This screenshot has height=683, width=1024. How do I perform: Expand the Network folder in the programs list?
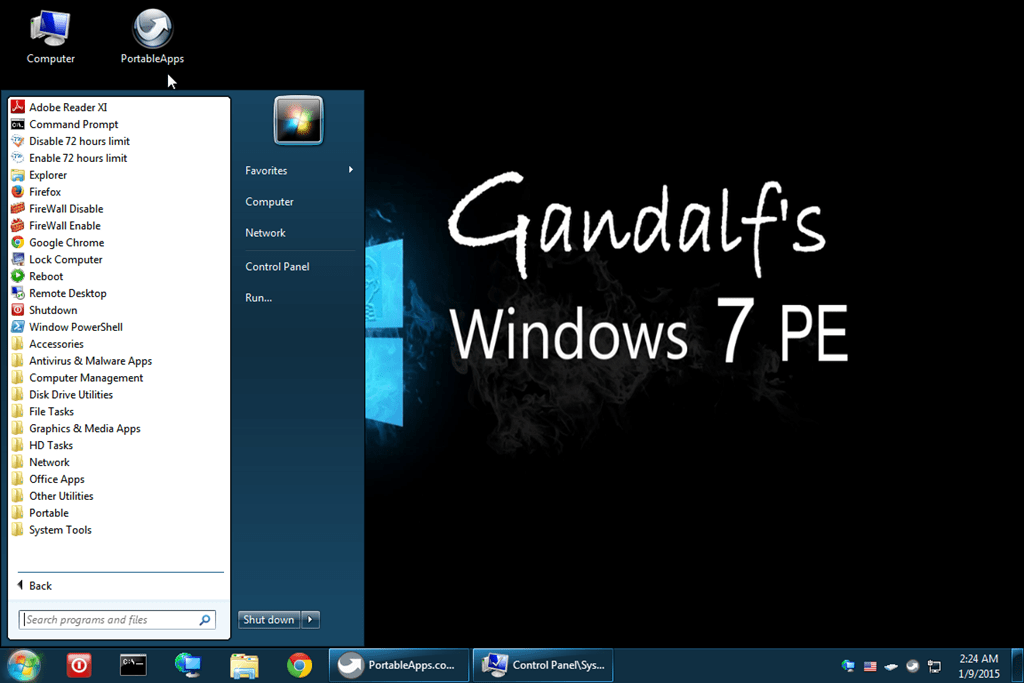(x=40, y=462)
